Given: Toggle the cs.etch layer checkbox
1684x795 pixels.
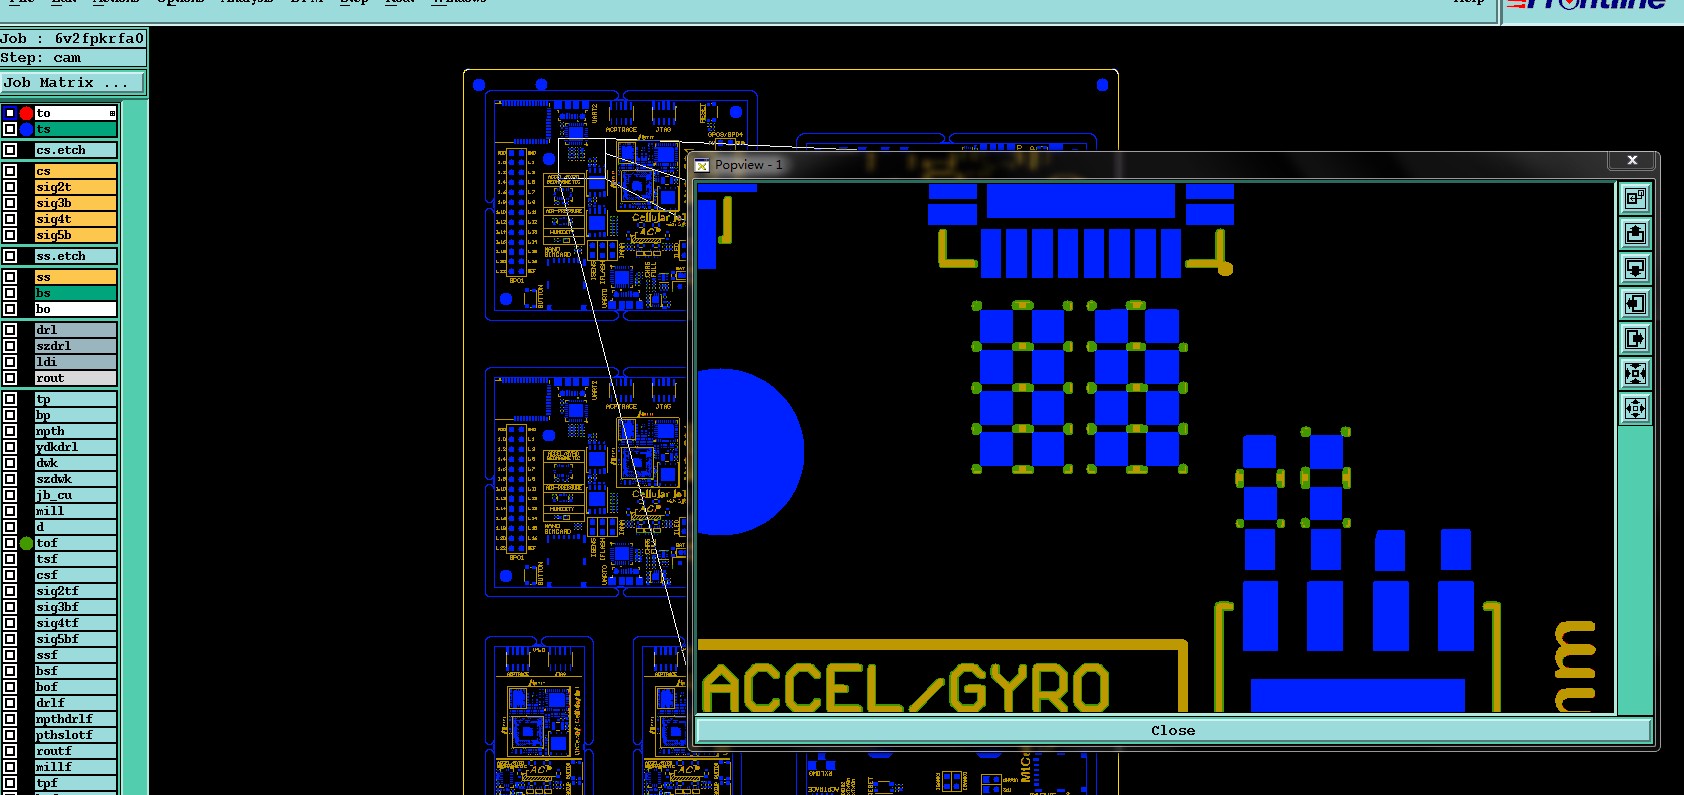Looking at the screenshot, I should point(10,150).
